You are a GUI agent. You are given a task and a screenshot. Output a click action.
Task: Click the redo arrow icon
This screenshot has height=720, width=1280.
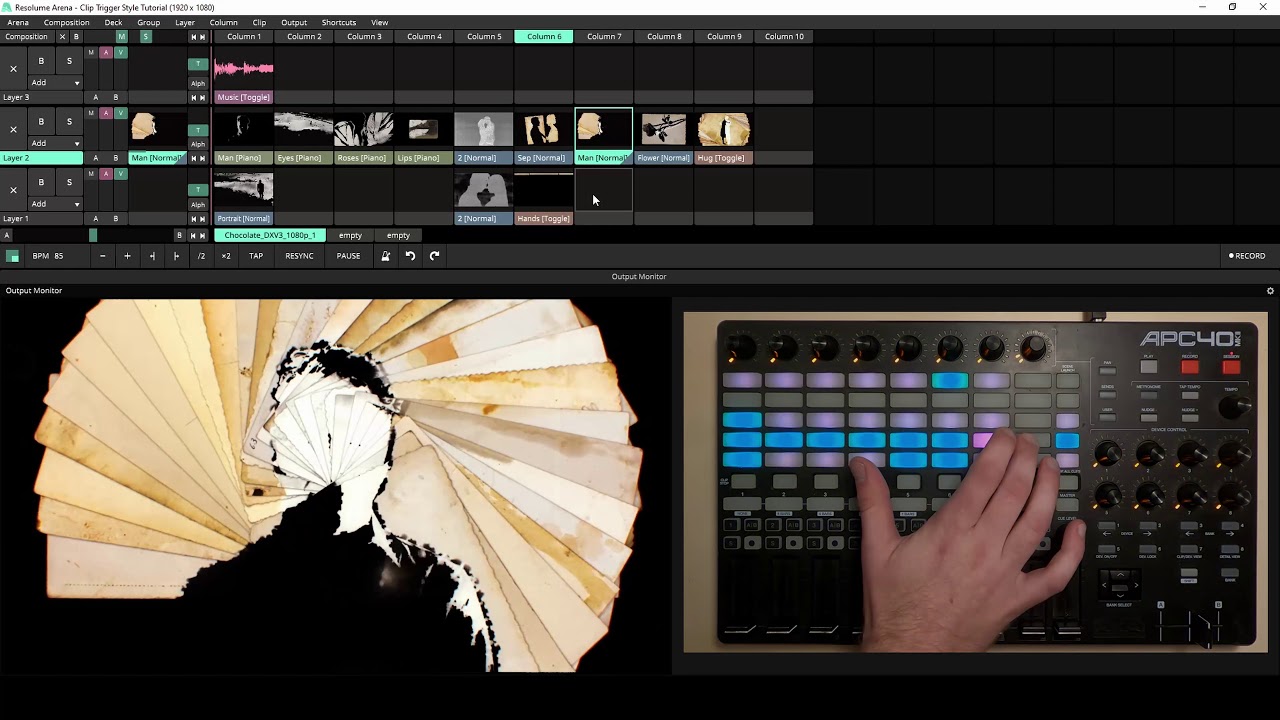click(434, 256)
